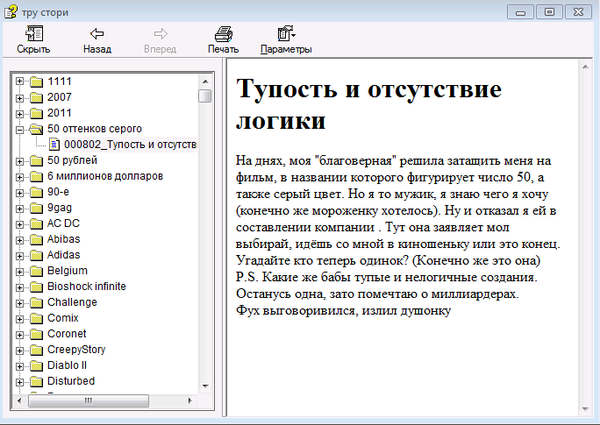Open the Параметры options toolbar button

coord(285,40)
